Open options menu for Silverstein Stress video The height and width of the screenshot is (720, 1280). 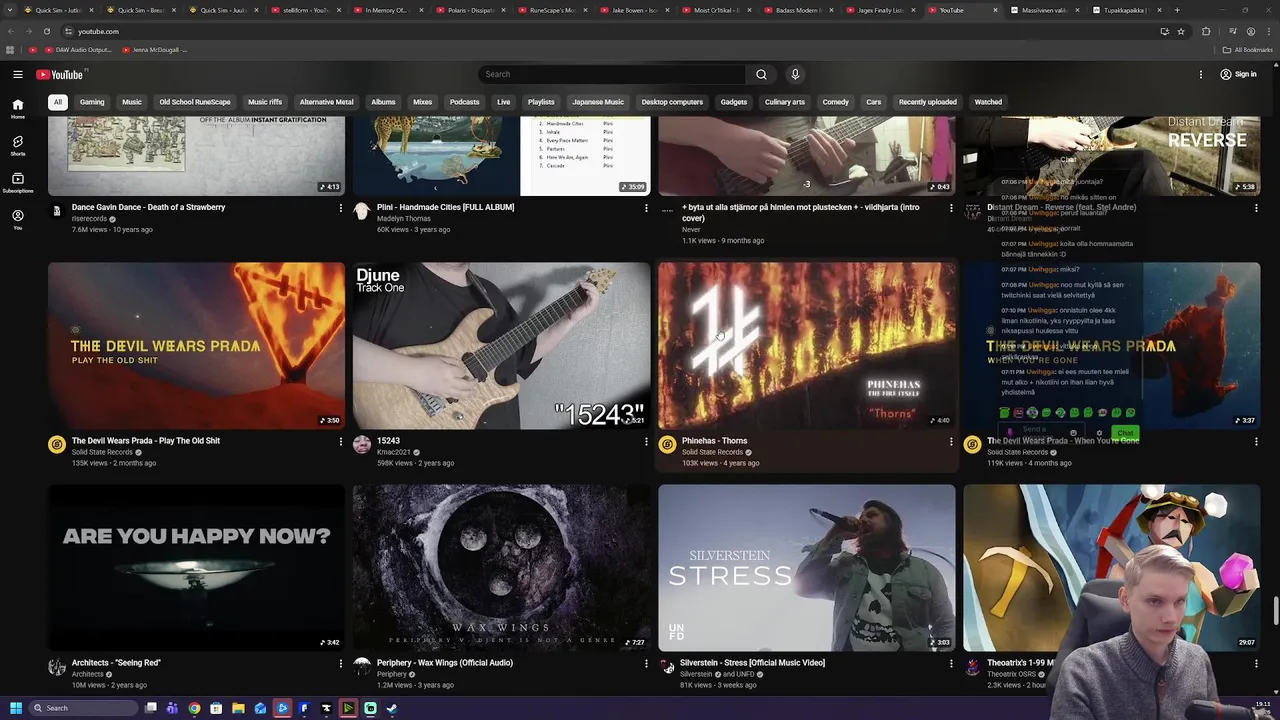[951, 663]
